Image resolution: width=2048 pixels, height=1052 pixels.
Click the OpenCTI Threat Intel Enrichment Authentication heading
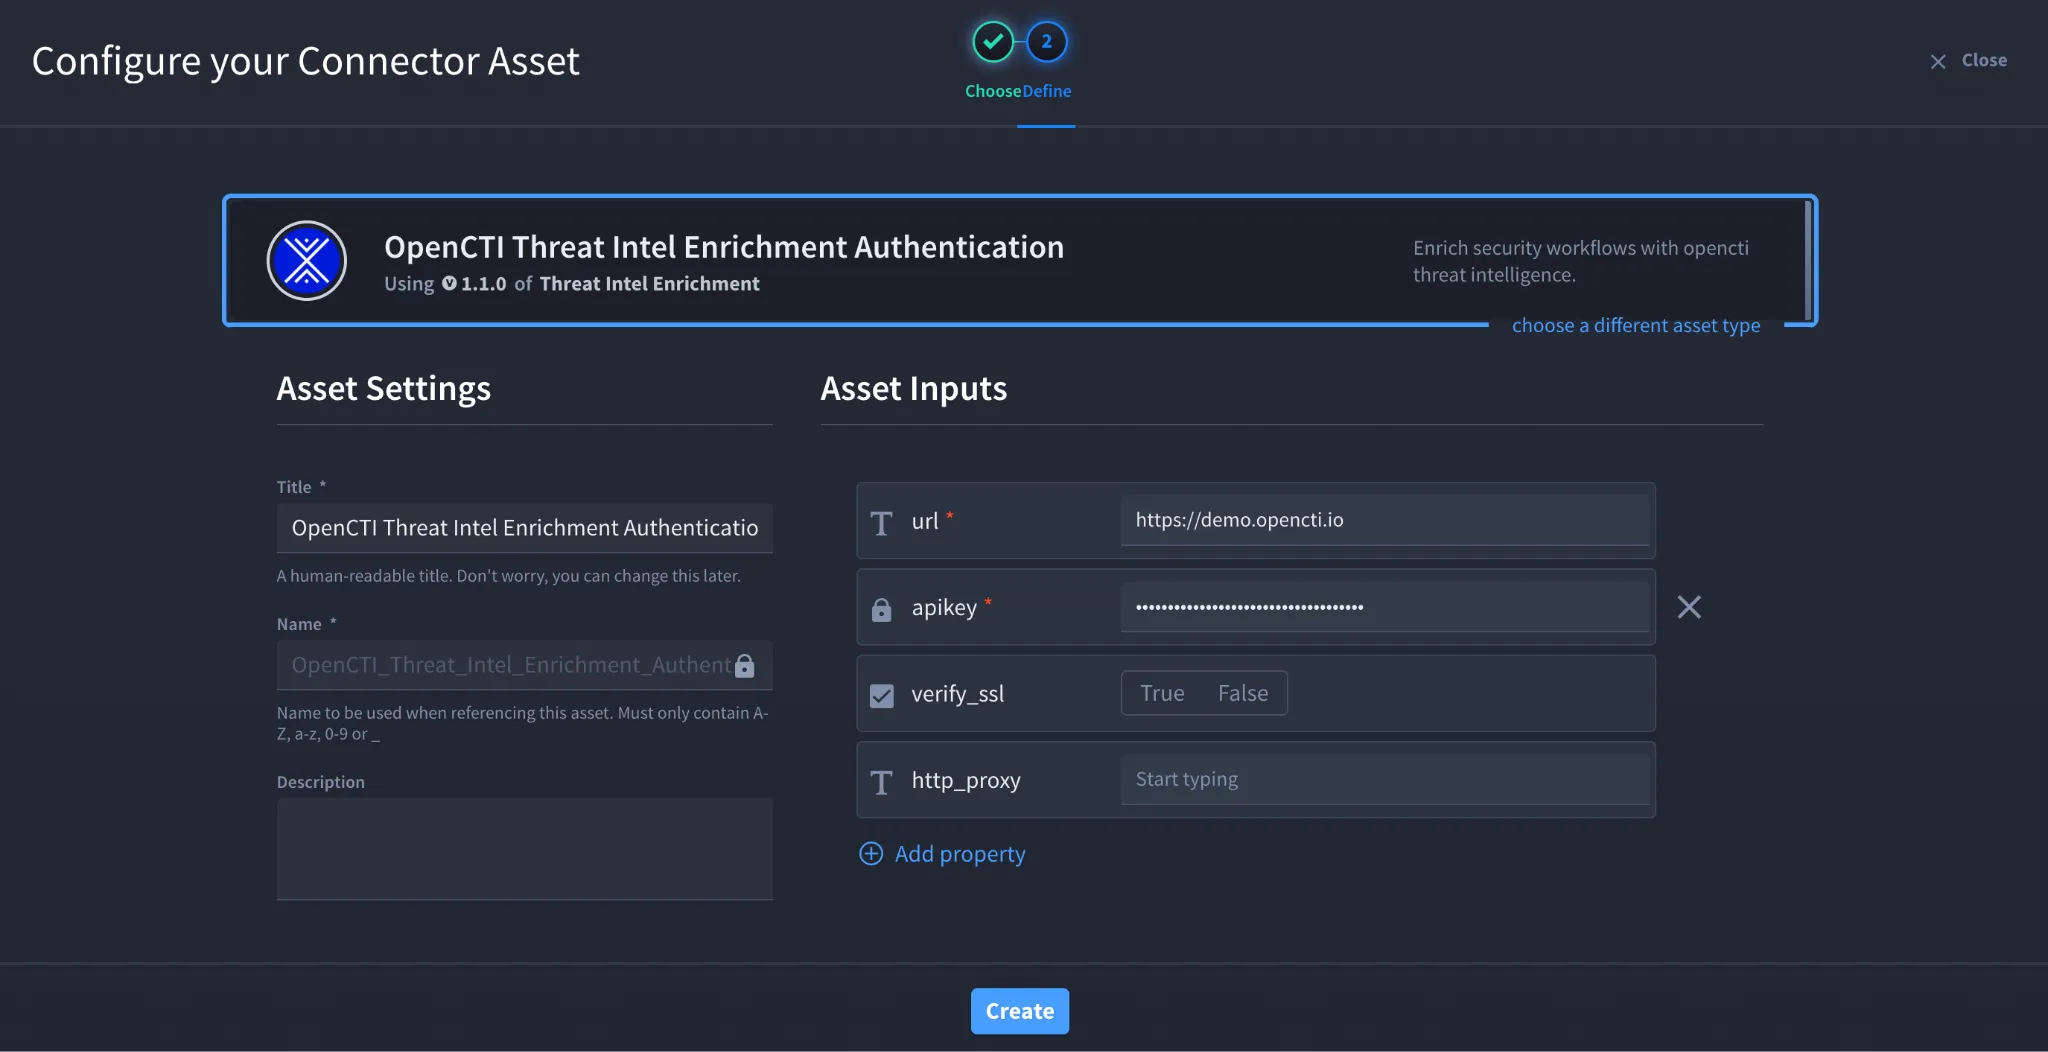pyautogui.click(x=724, y=247)
